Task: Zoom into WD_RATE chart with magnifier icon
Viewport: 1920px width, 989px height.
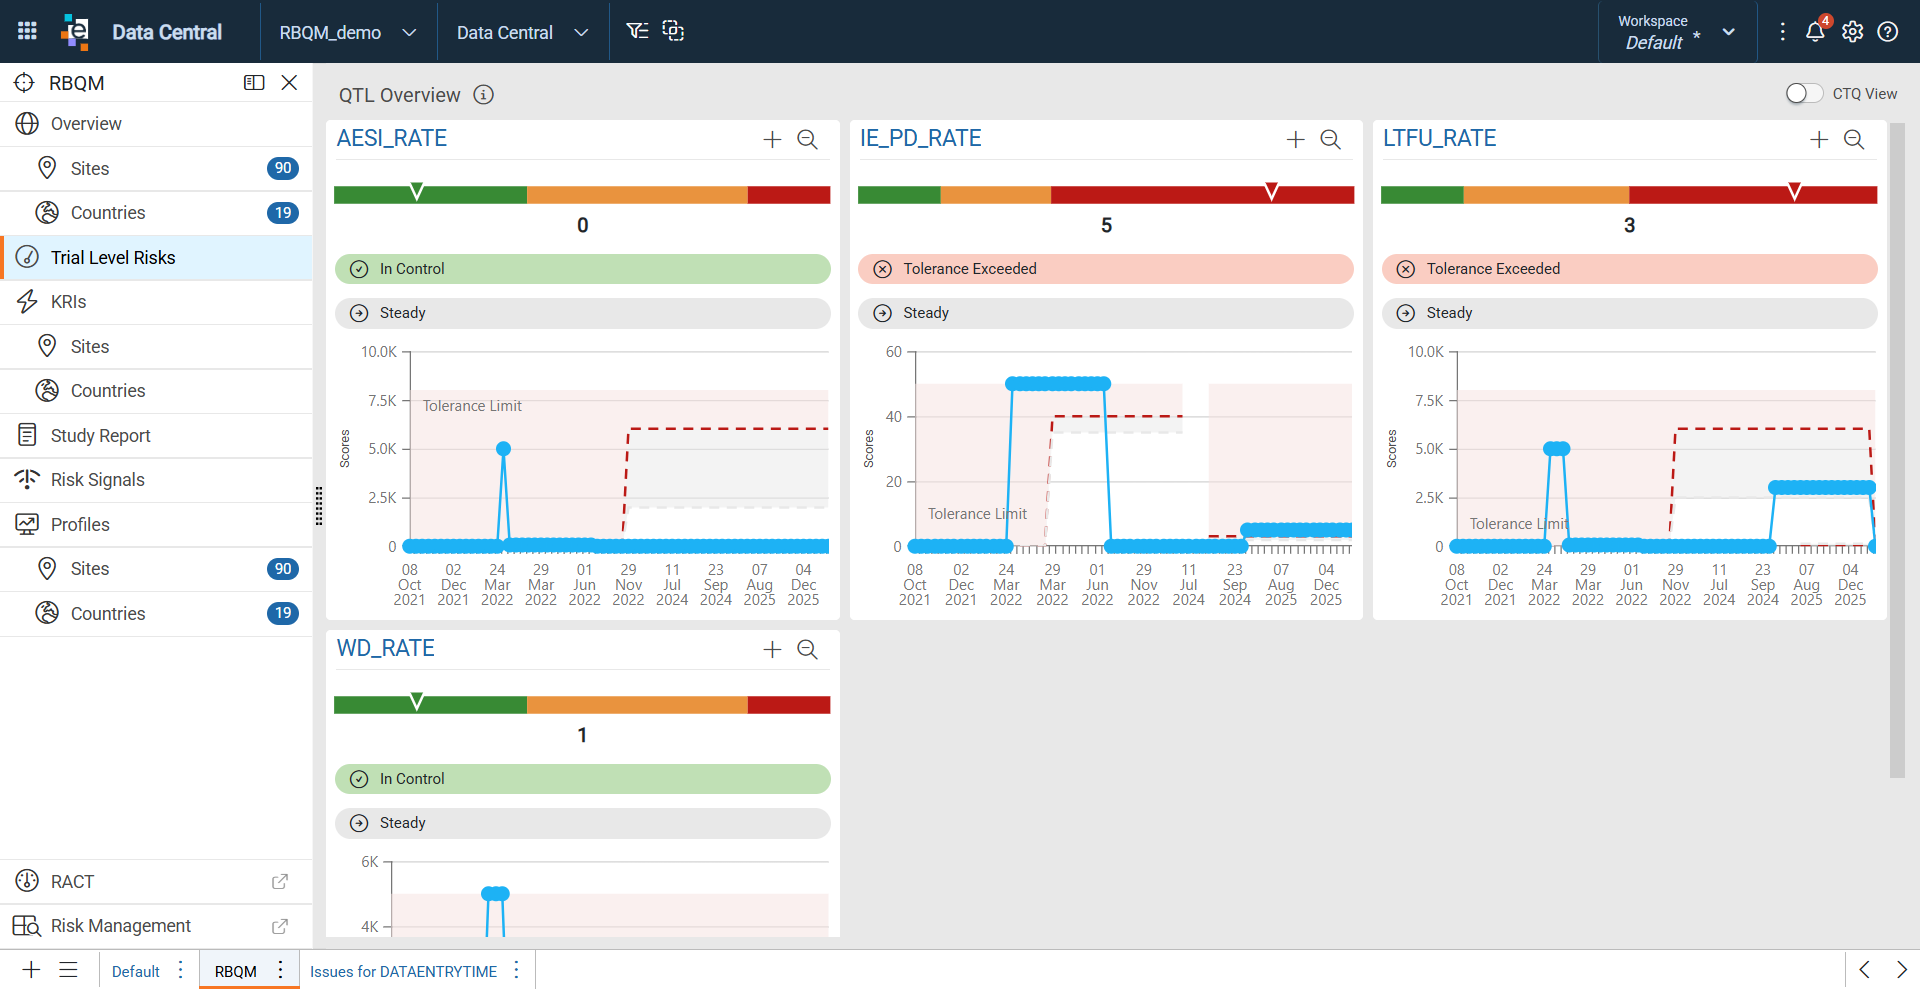Action: (808, 650)
